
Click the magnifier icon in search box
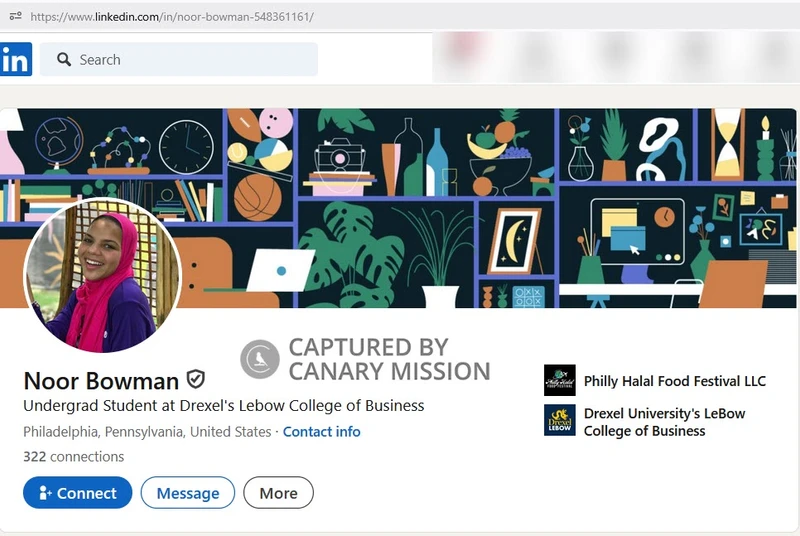pos(64,59)
